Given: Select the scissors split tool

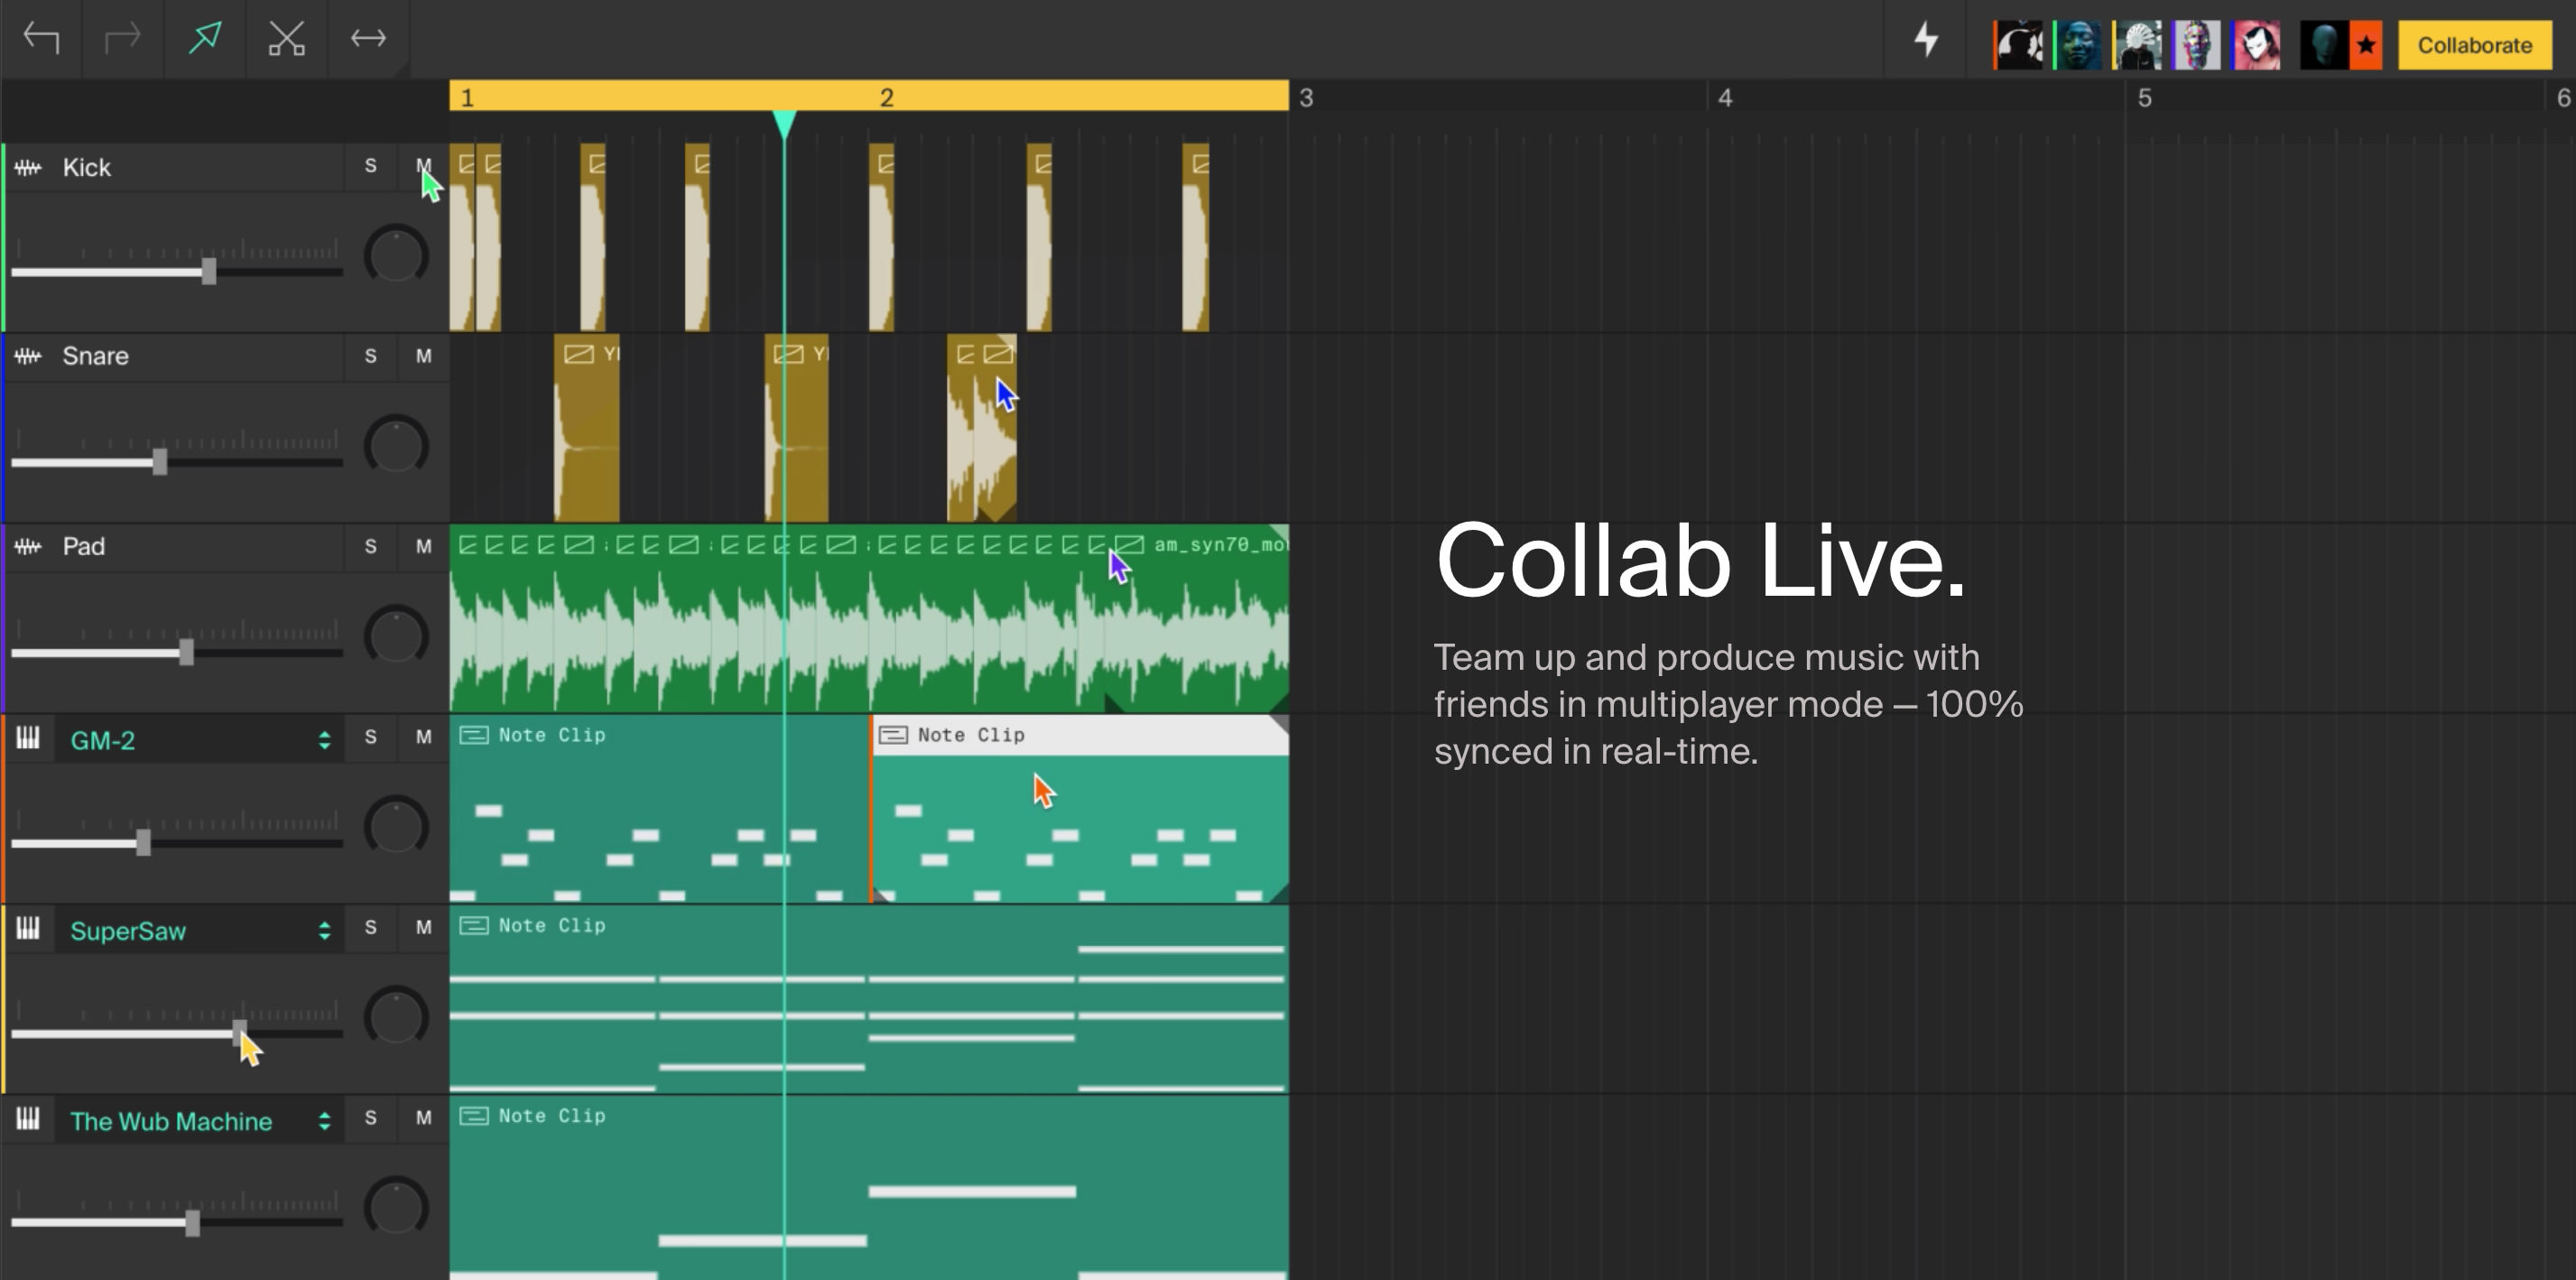Looking at the screenshot, I should 286,38.
